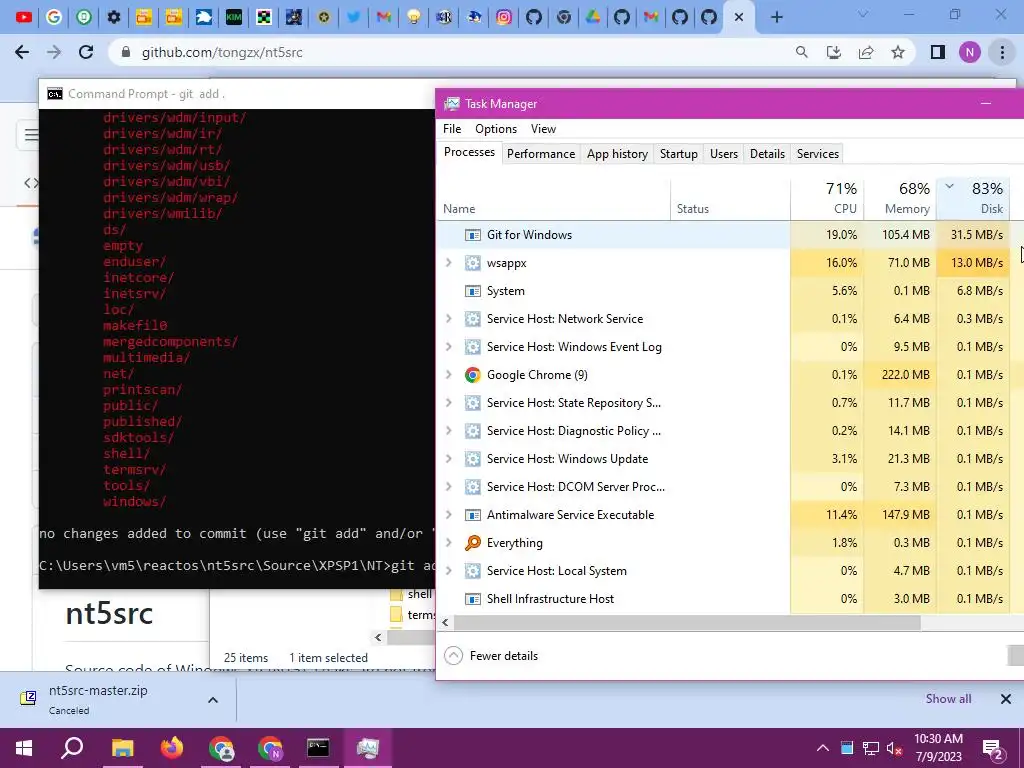
Task: Open File Explorer from taskbar
Action: point(122,748)
